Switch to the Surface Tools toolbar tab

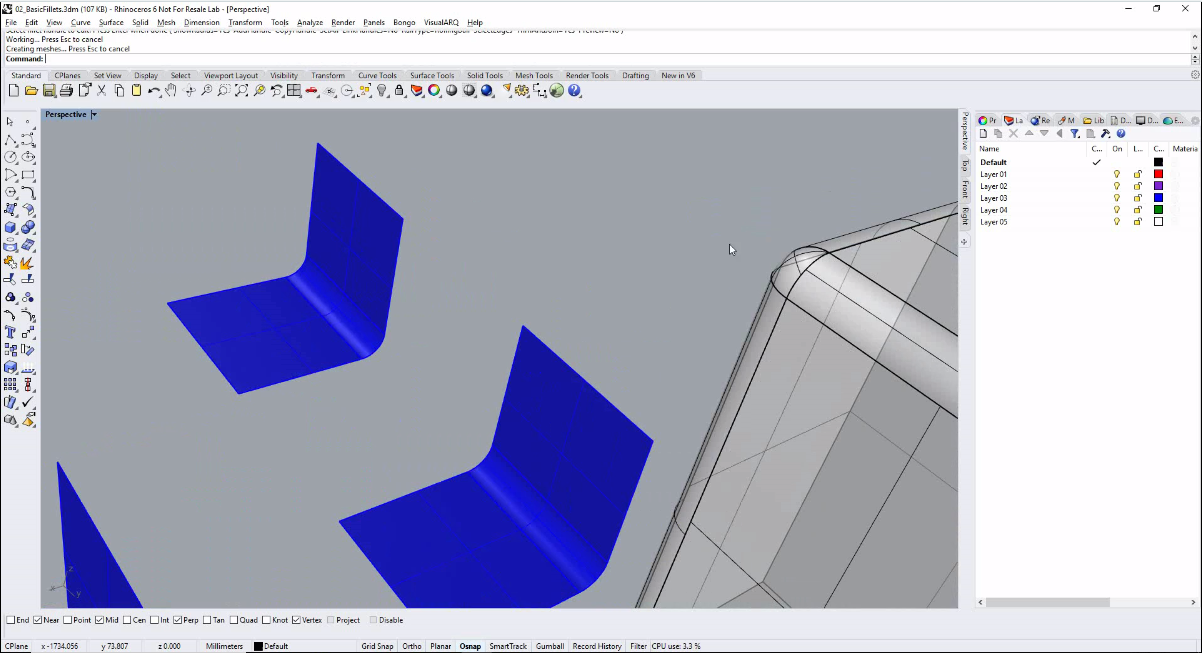(432, 75)
